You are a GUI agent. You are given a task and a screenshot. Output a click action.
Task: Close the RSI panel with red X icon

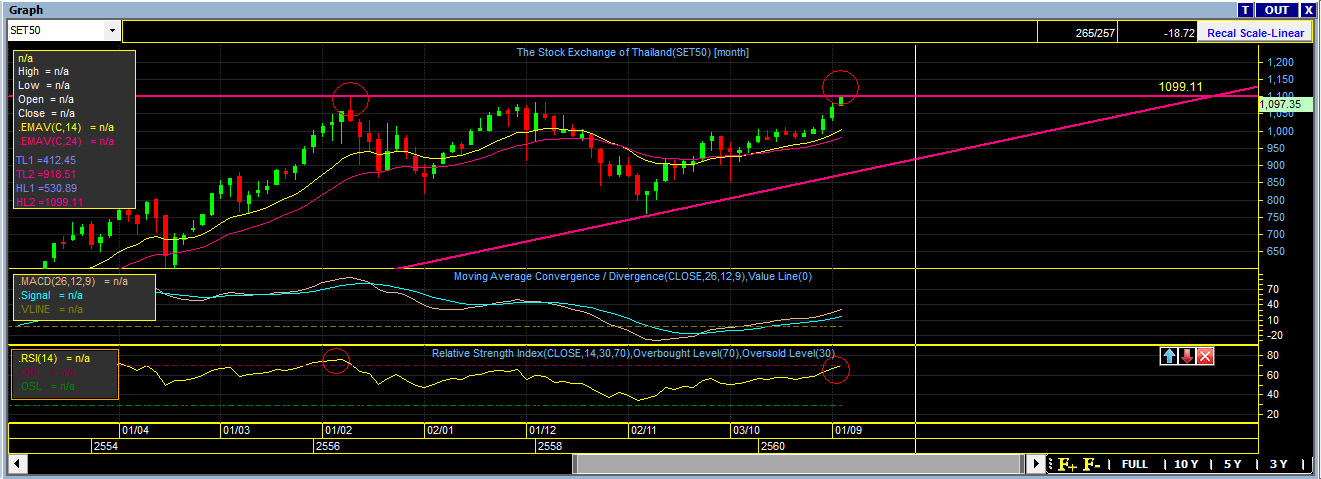pyautogui.click(x=1205, y=356)
